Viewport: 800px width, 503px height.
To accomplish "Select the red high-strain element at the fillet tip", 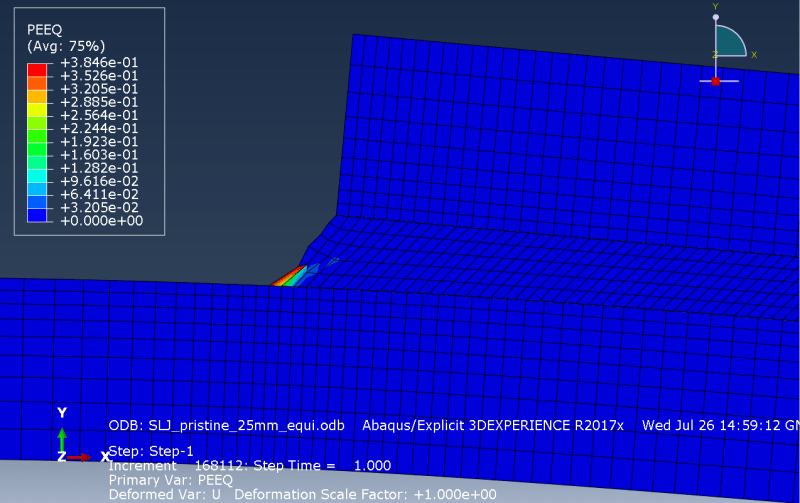I will (288, 277).
